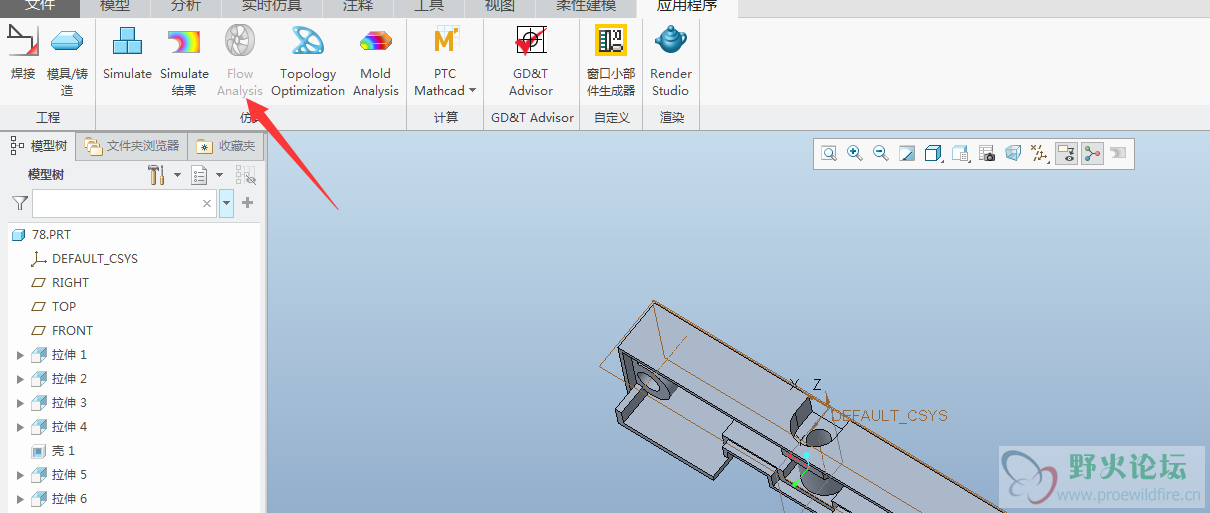The image size is (1210, 513).
Task: Switch to the 收藏夹 tab
Action: [x=226, y=146]
